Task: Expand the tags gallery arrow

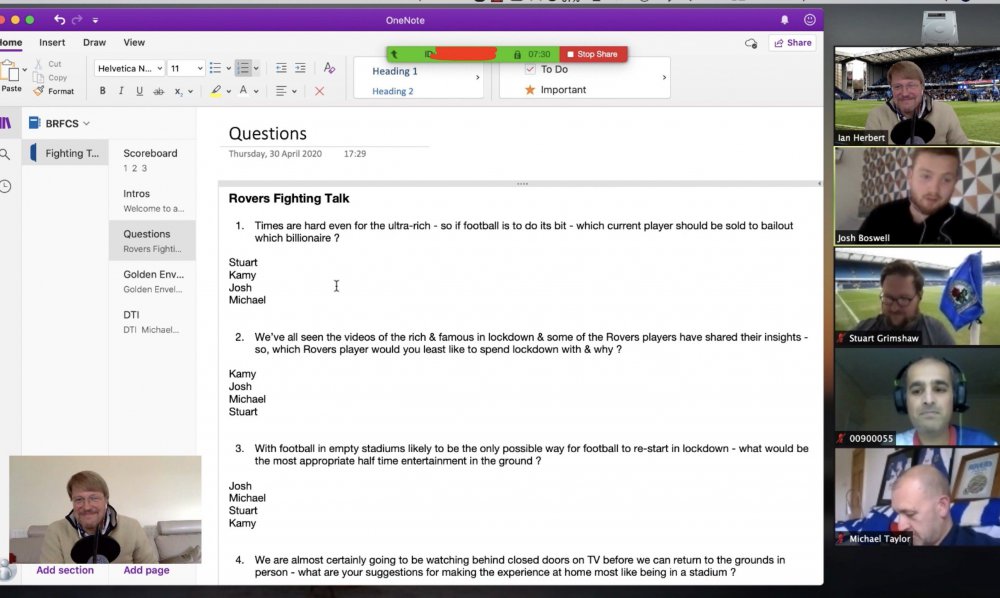Action: click(664, 78)
